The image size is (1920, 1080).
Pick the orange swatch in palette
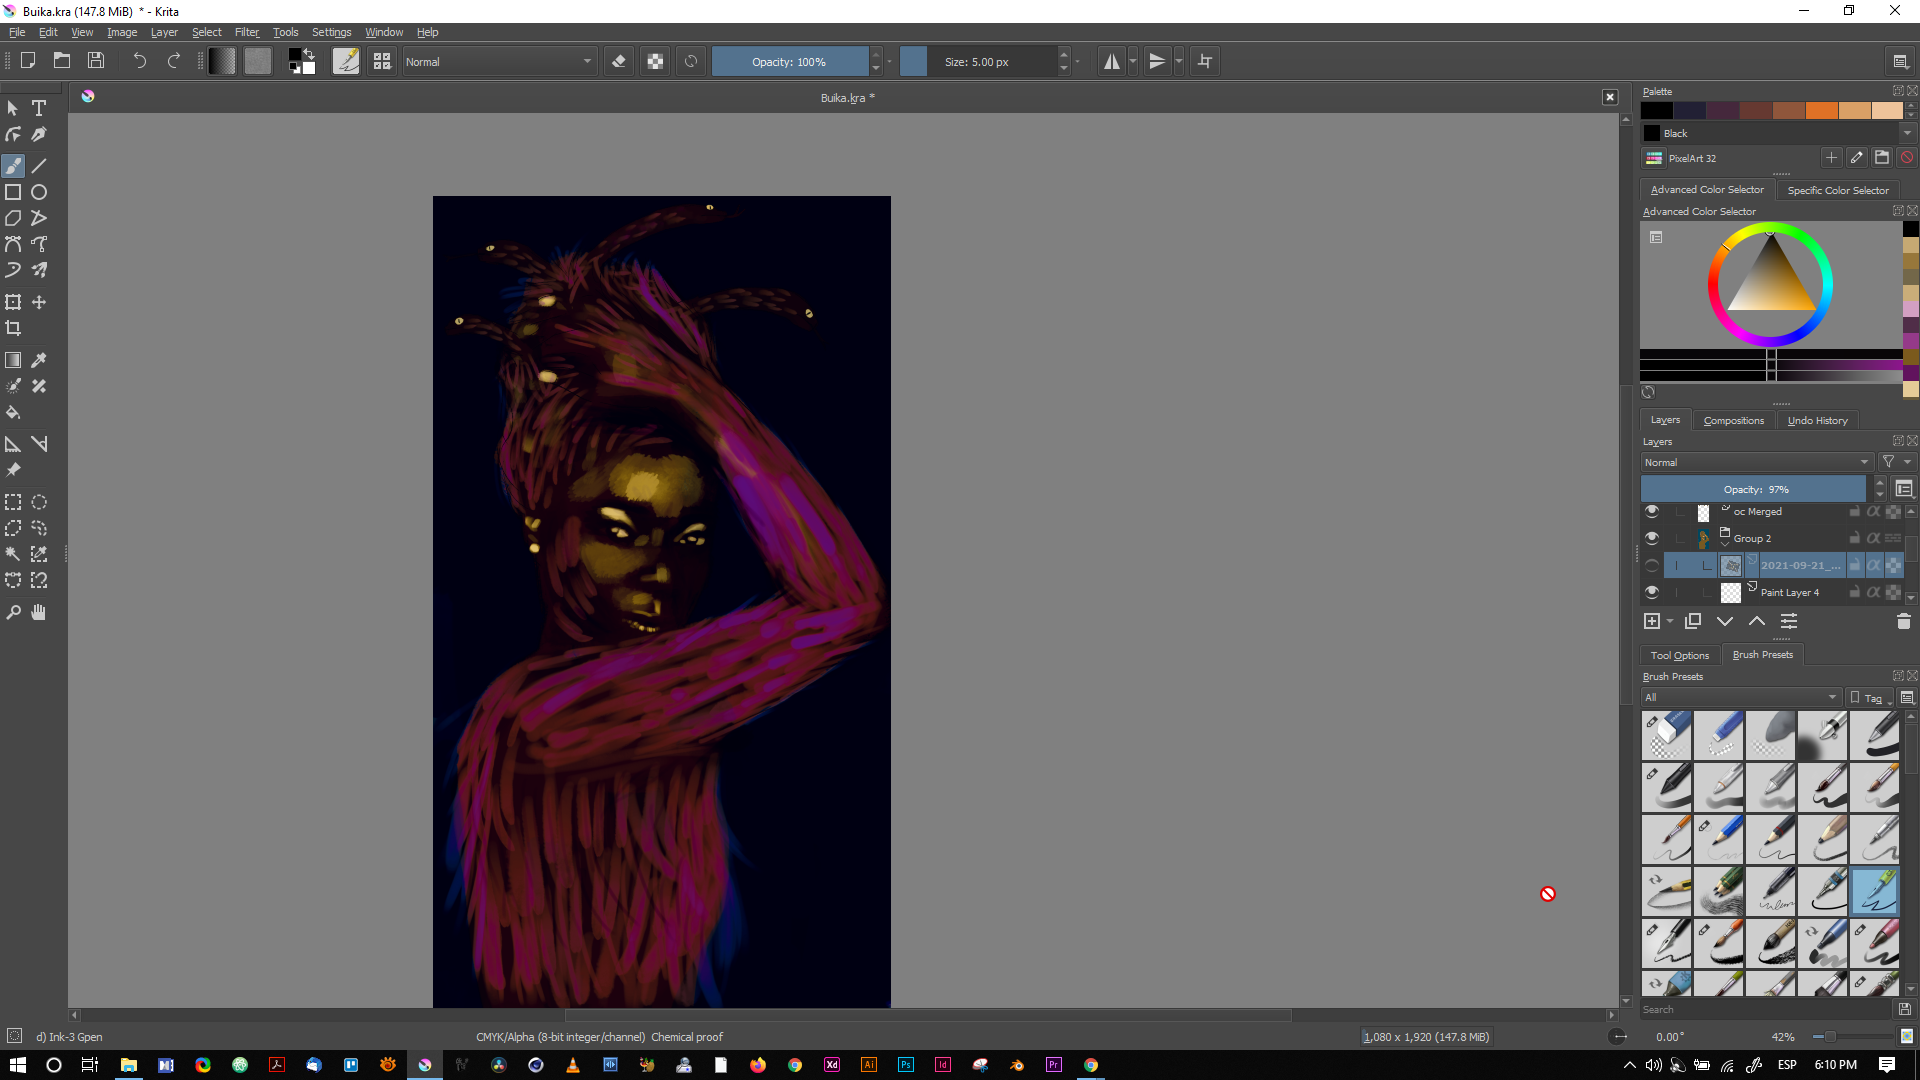(x=1821, y=111)
